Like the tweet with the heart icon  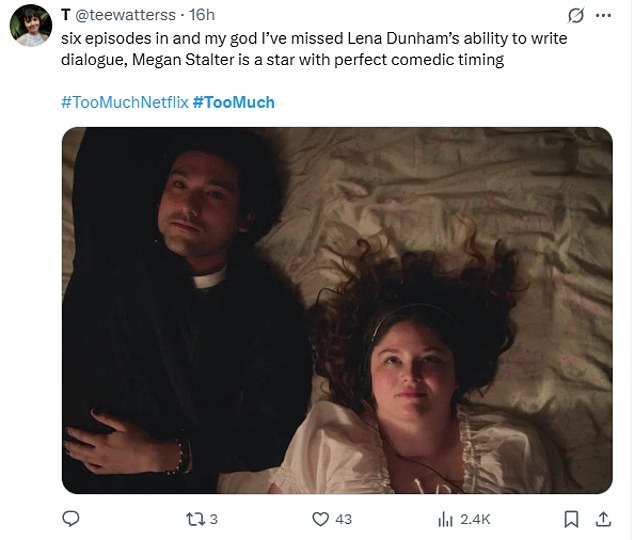[x=321, y=519]
